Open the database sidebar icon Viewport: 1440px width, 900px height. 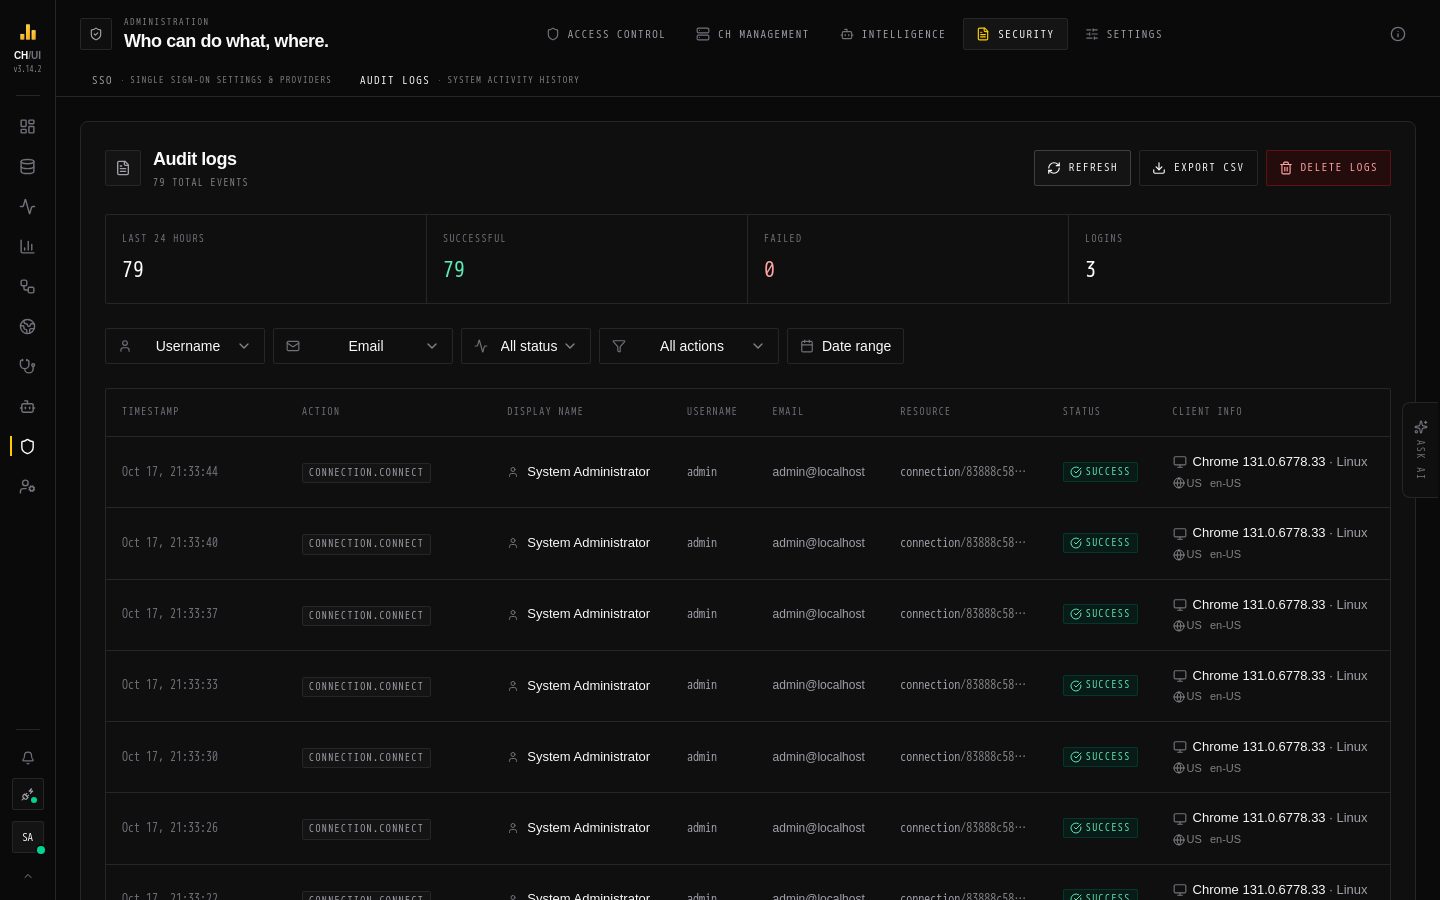coord(27,167)
